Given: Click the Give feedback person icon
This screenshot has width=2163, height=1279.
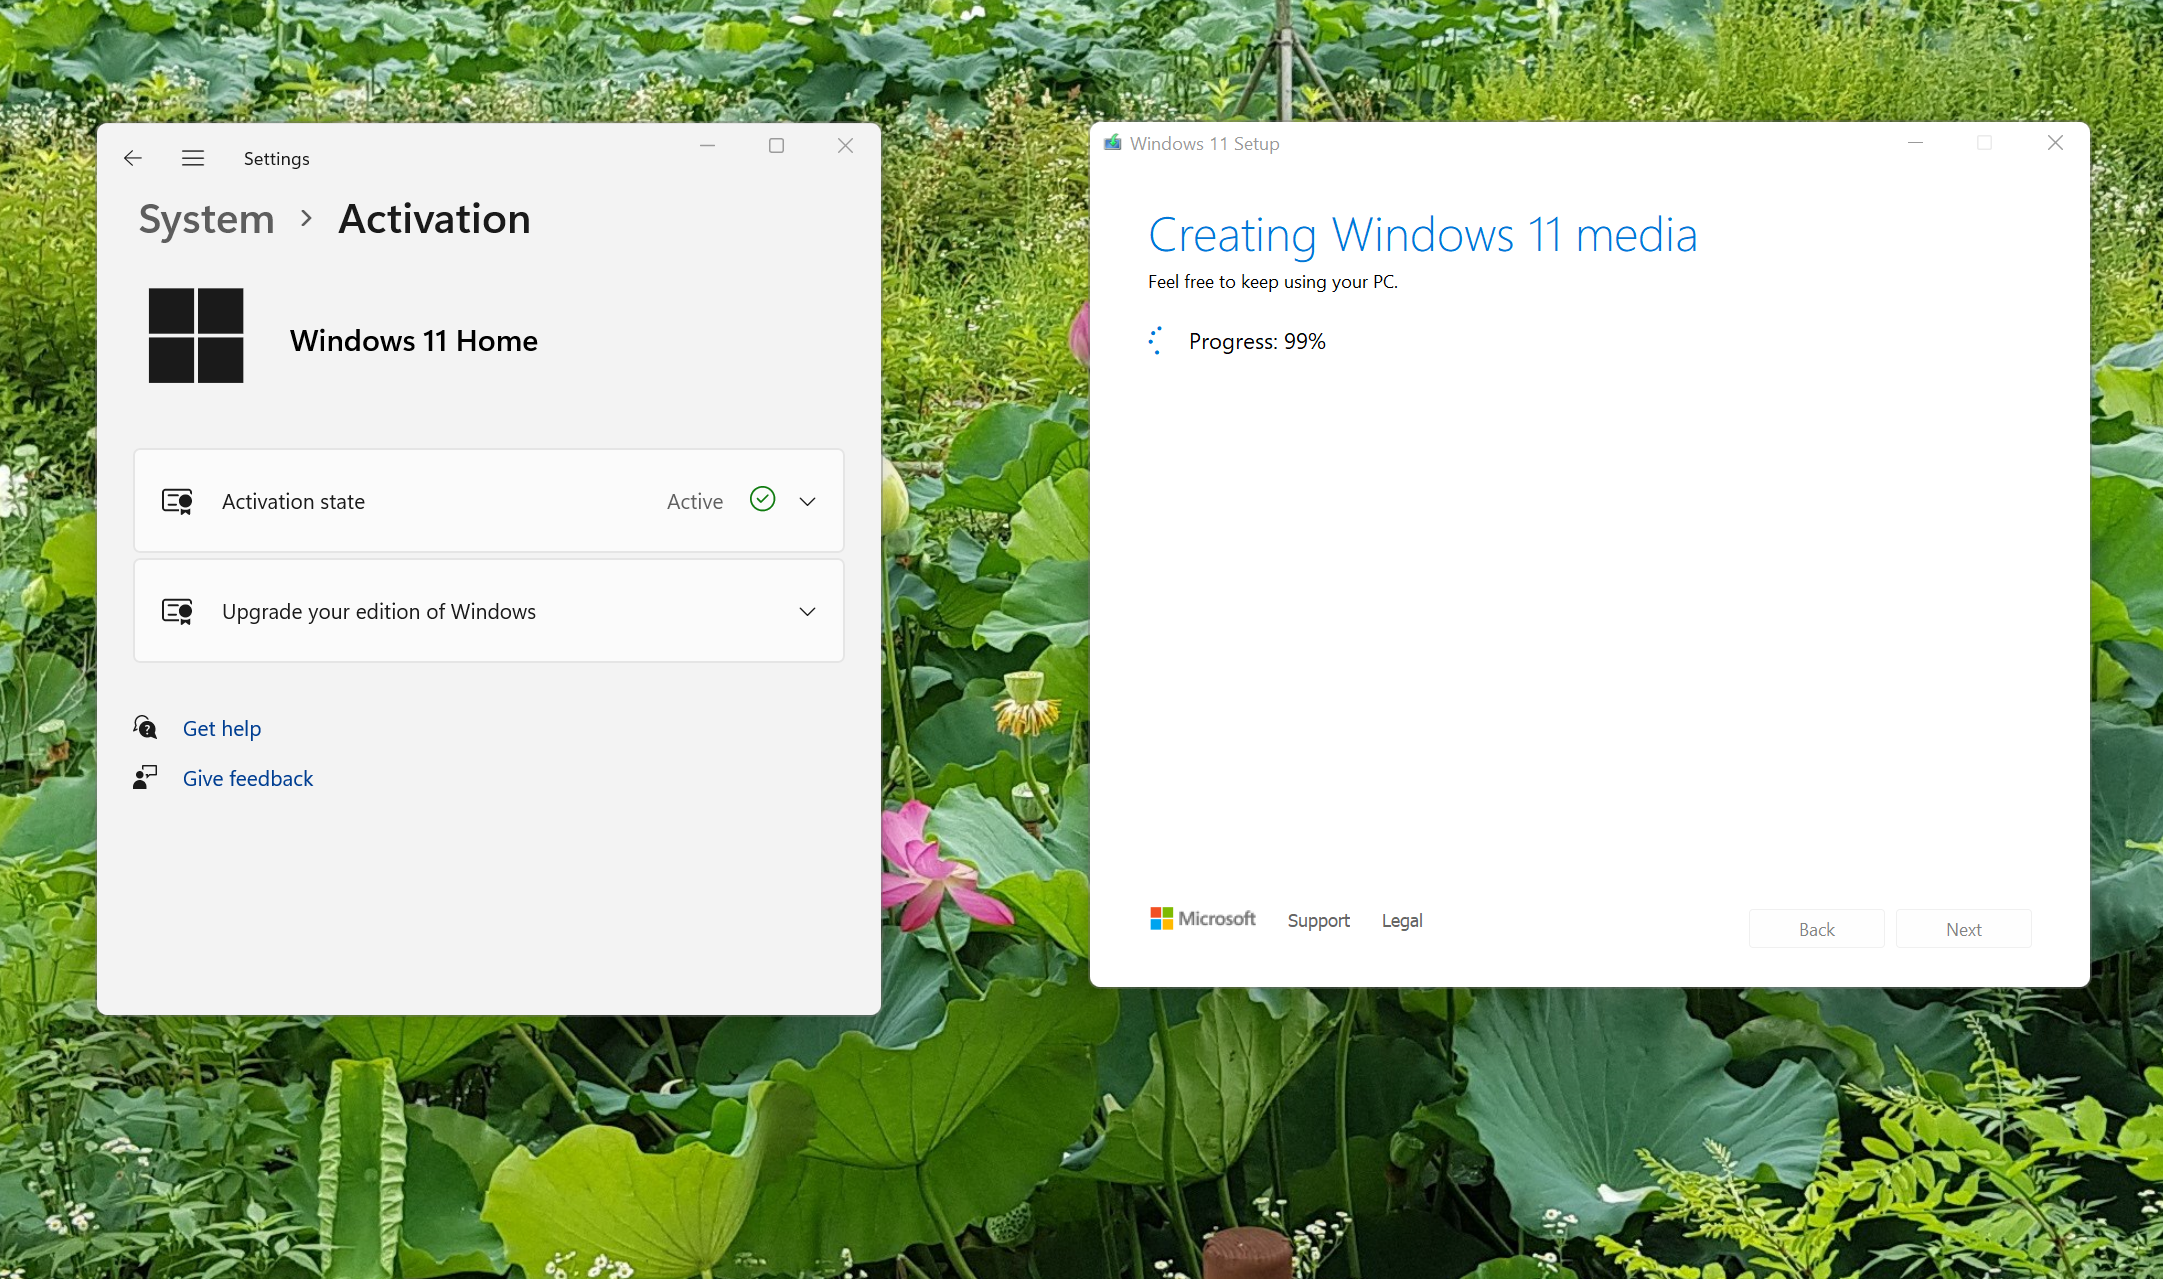Looking at the screenshot, I should tap(145, 777).
